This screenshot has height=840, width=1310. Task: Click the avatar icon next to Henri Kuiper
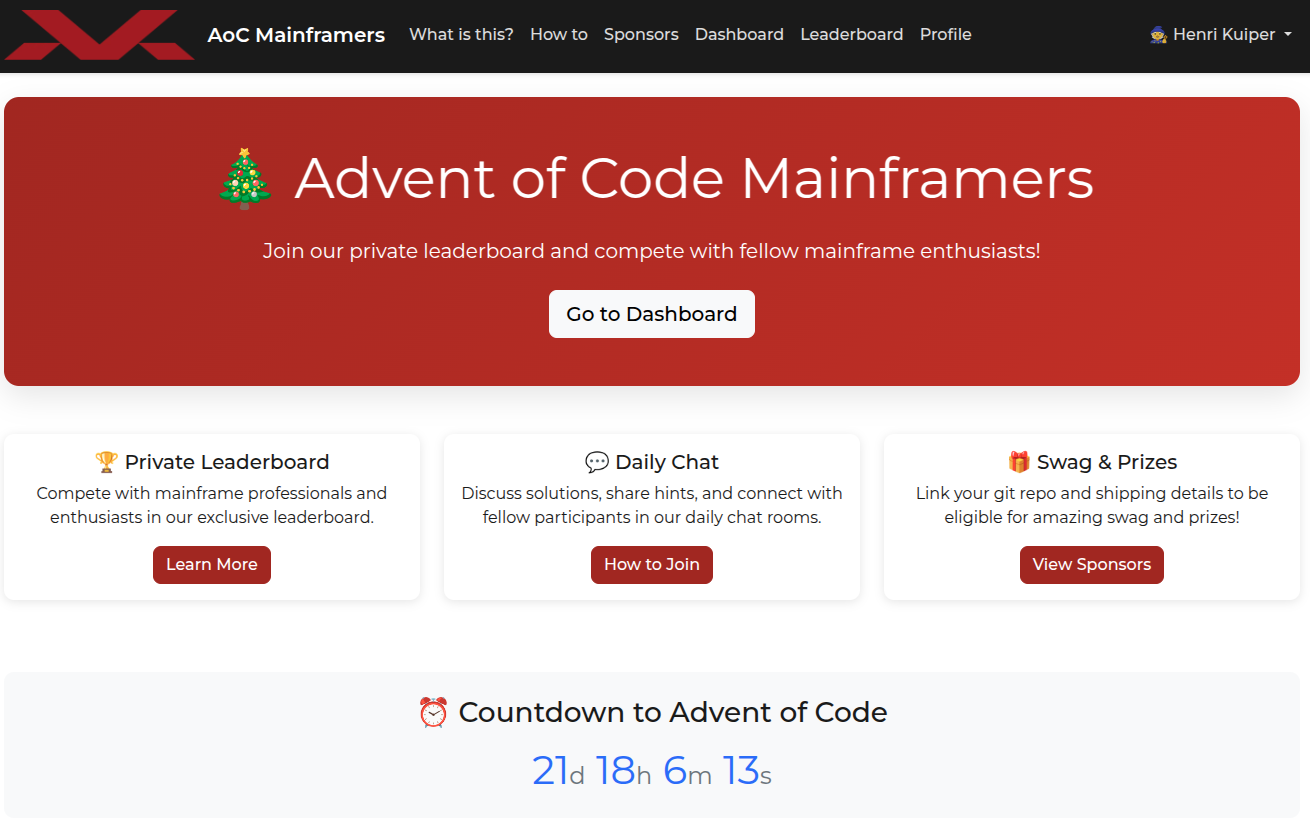pos(1157,33)
